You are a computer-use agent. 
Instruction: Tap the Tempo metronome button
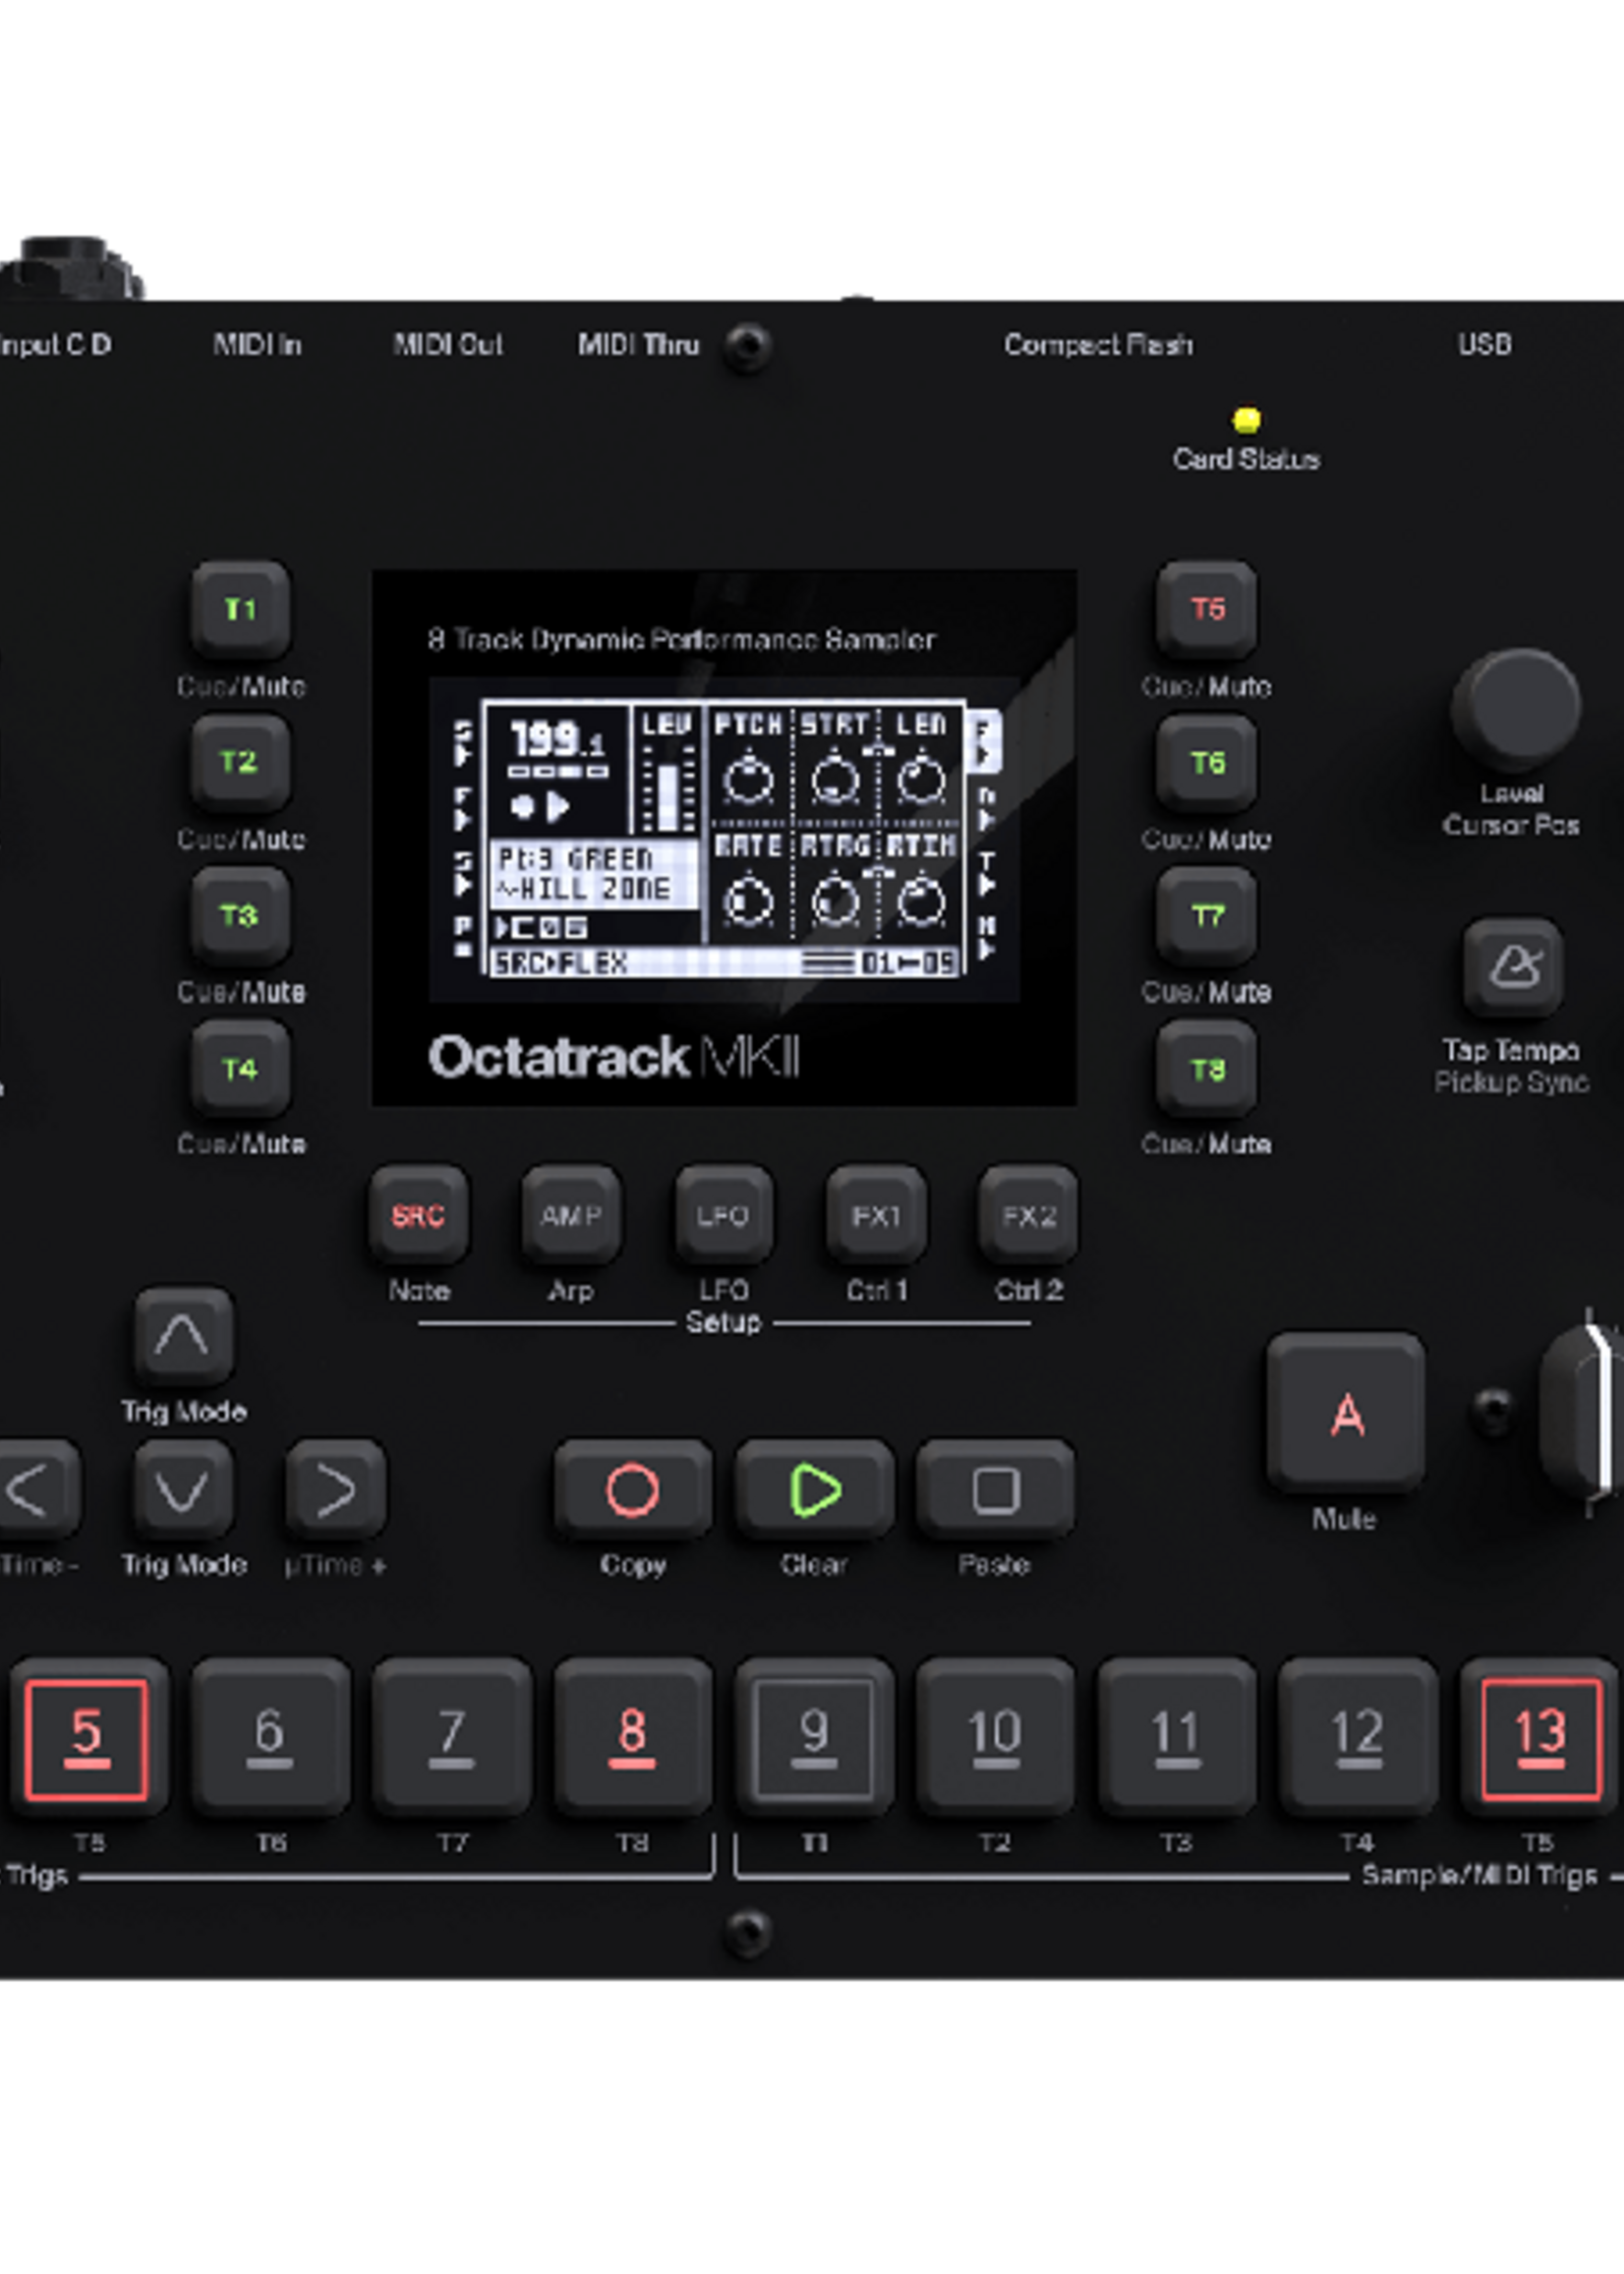[1513, 967]
